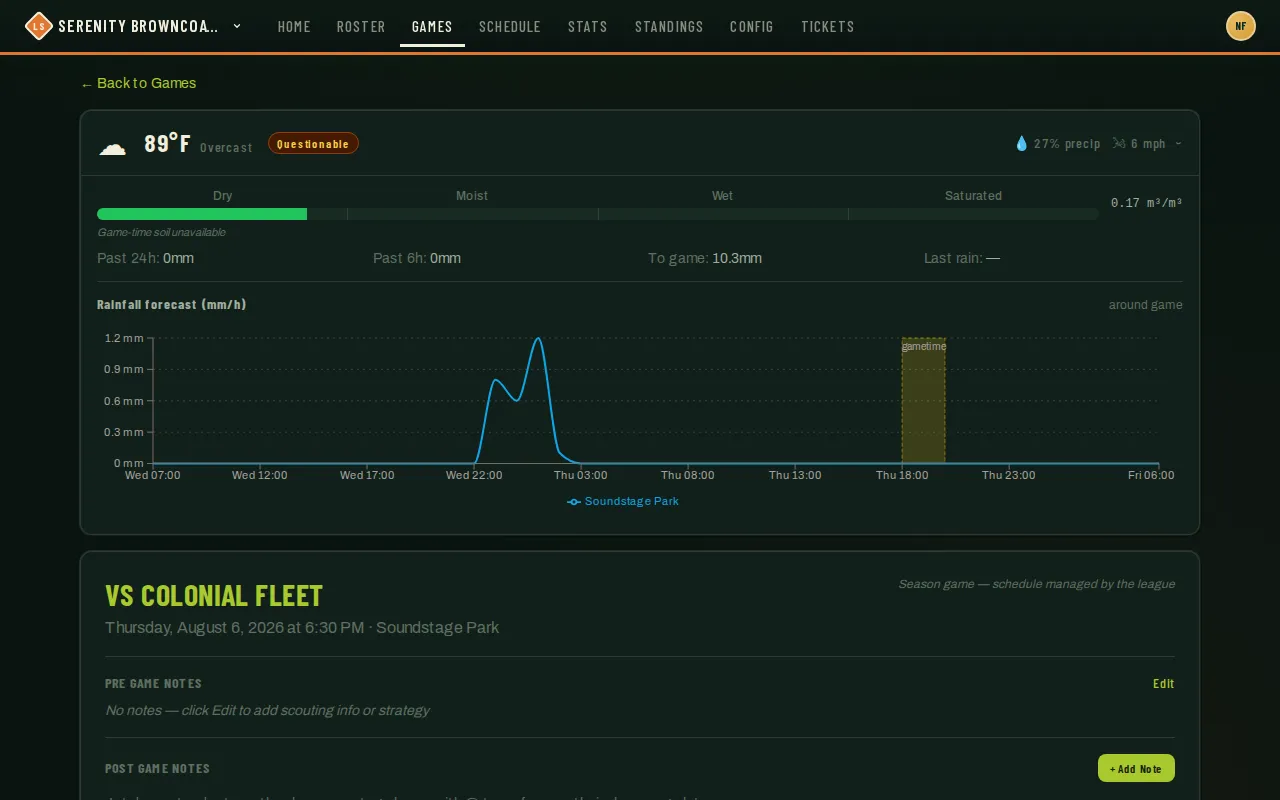Follow the Back to Games link
This screenshot has height=800, width=1280.
(x=138, y=83)
